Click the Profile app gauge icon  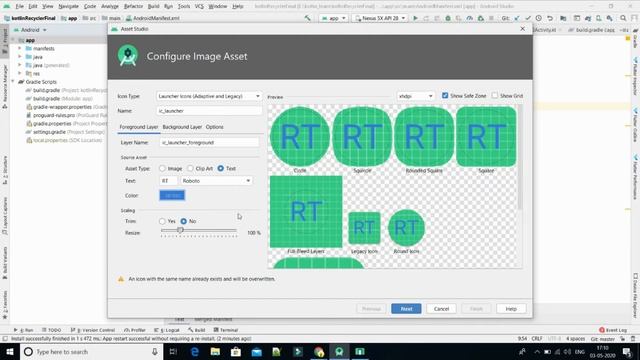[469, 18]
